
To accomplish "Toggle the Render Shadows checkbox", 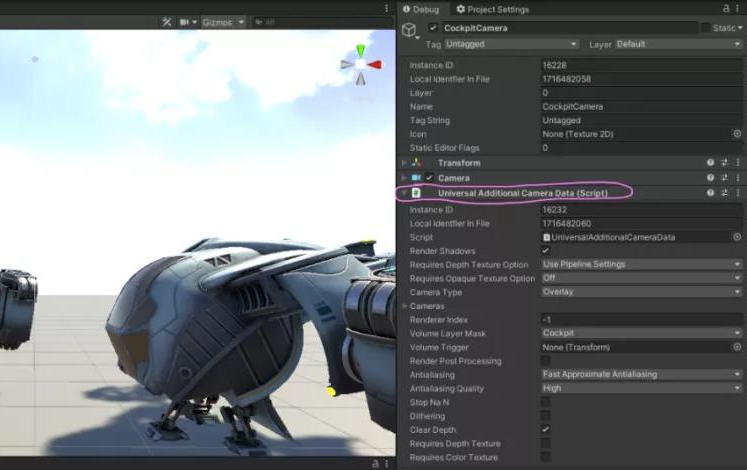I will click(x=545, y=250).
